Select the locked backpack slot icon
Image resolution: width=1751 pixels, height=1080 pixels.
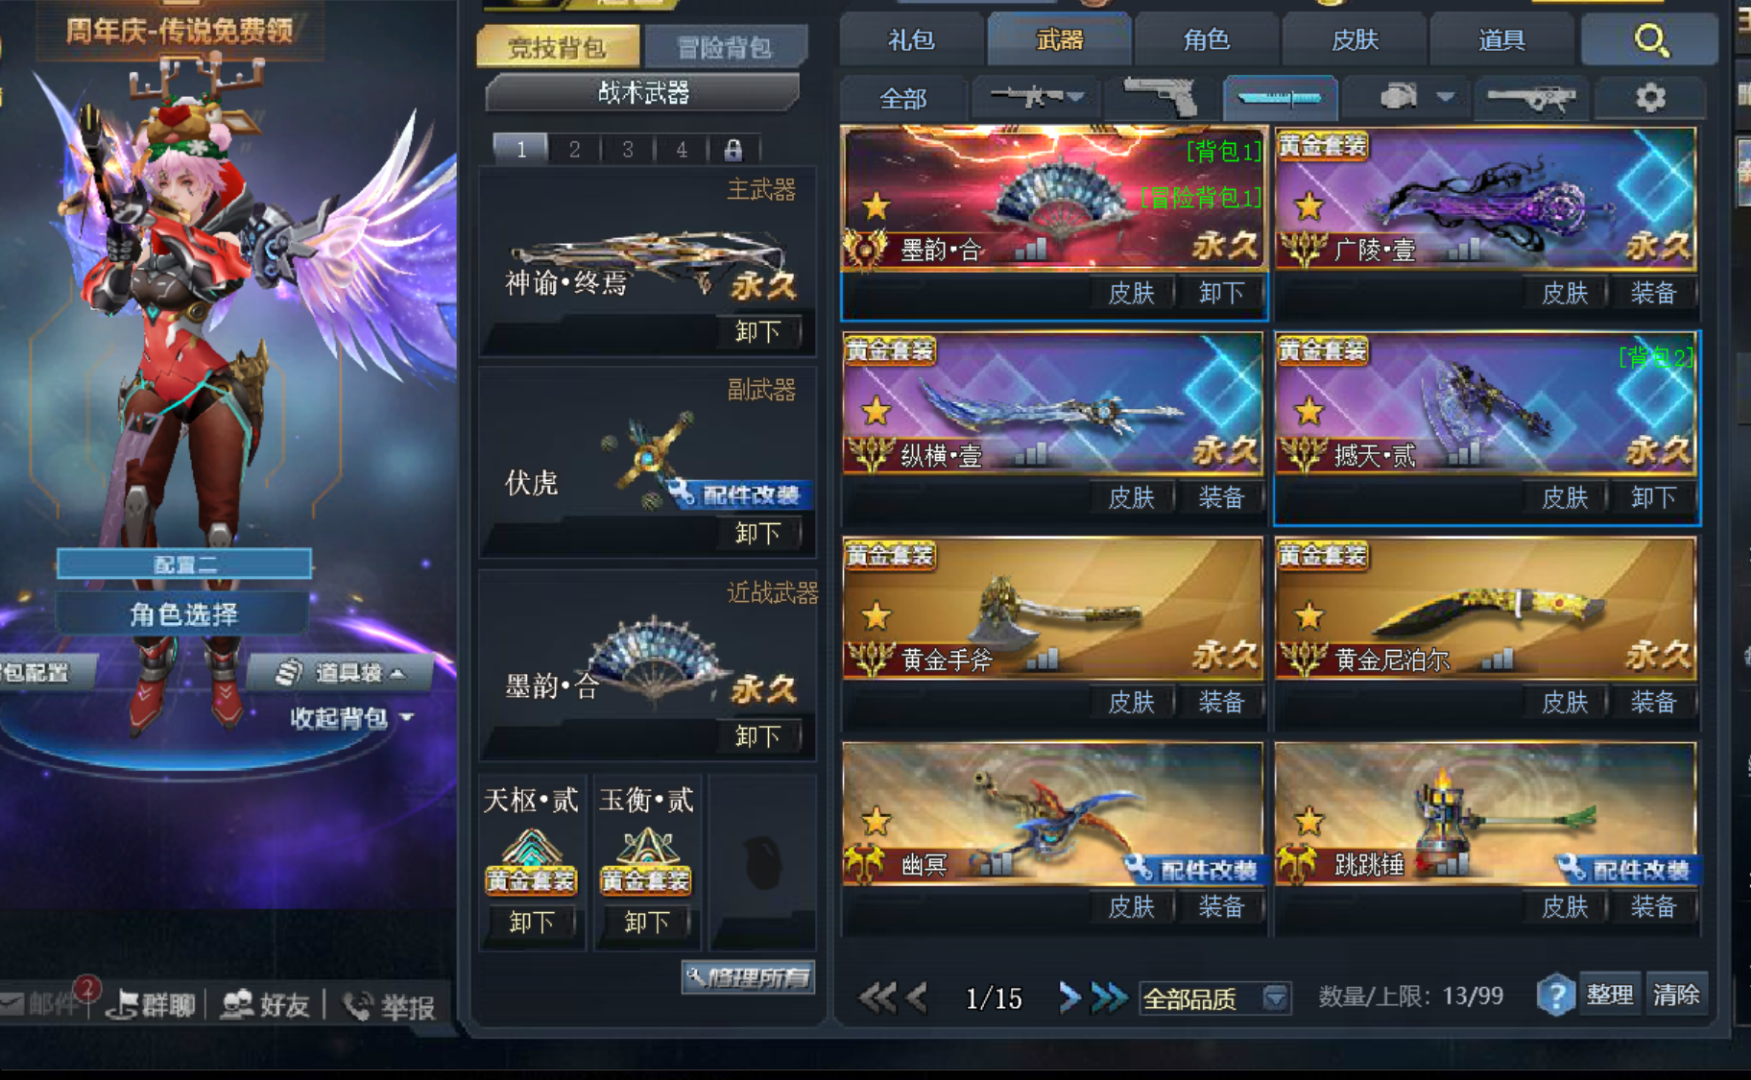tap(733, 150)
